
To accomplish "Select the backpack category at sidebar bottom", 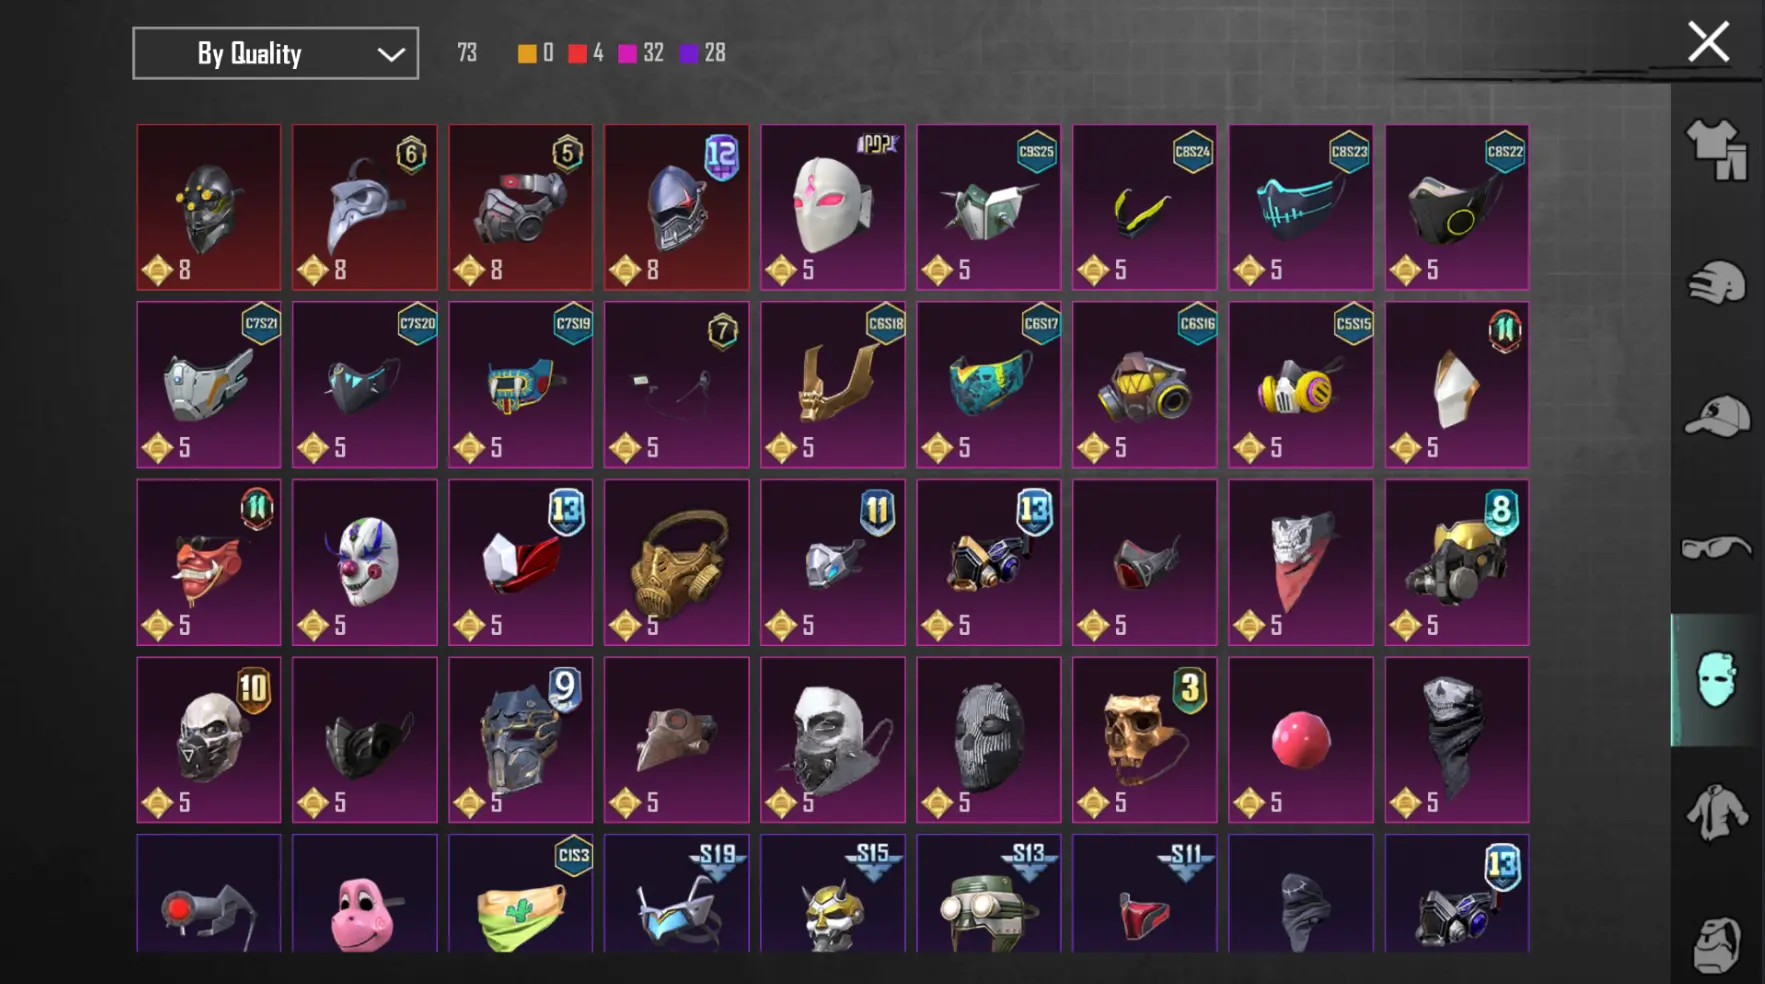I will coord(1716,944).
